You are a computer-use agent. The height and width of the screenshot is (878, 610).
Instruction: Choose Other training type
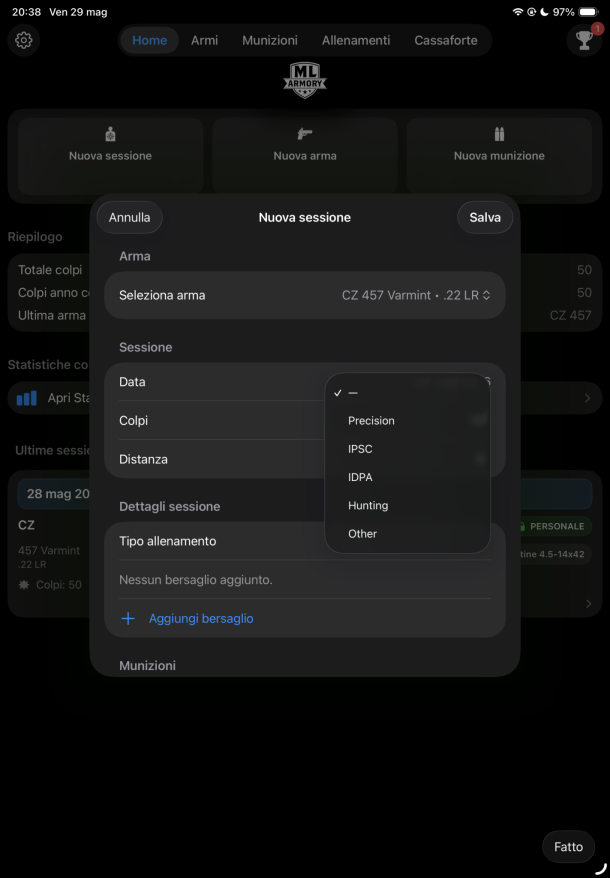(x=407, y=534)
